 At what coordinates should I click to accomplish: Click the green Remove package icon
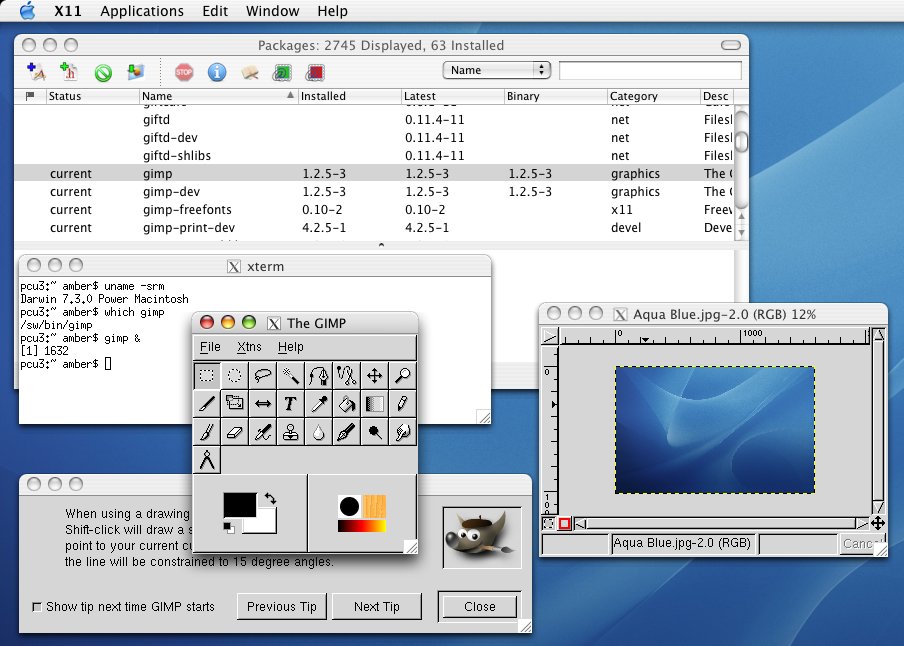pyautogui.click(x=103, y=73)
